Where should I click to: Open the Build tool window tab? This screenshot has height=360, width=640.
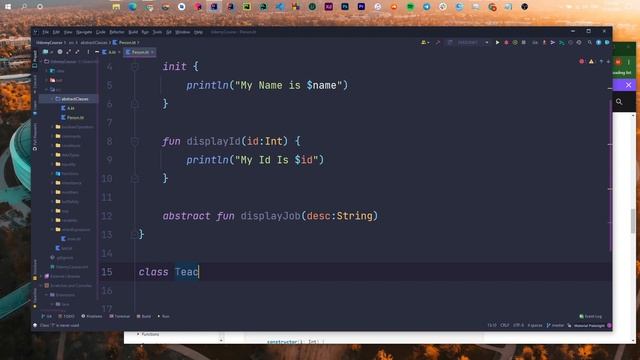[144, 316]
